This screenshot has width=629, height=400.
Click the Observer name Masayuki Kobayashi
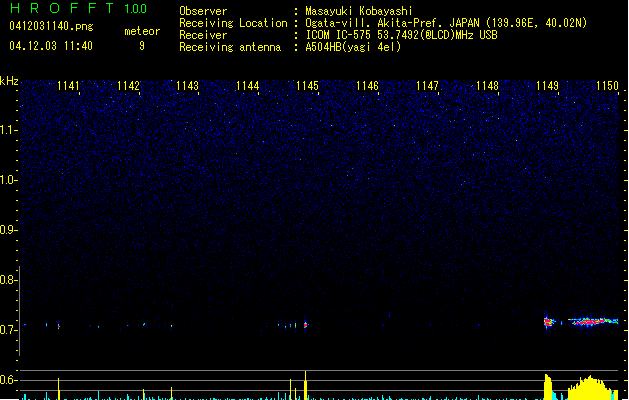tap(359, 11)
